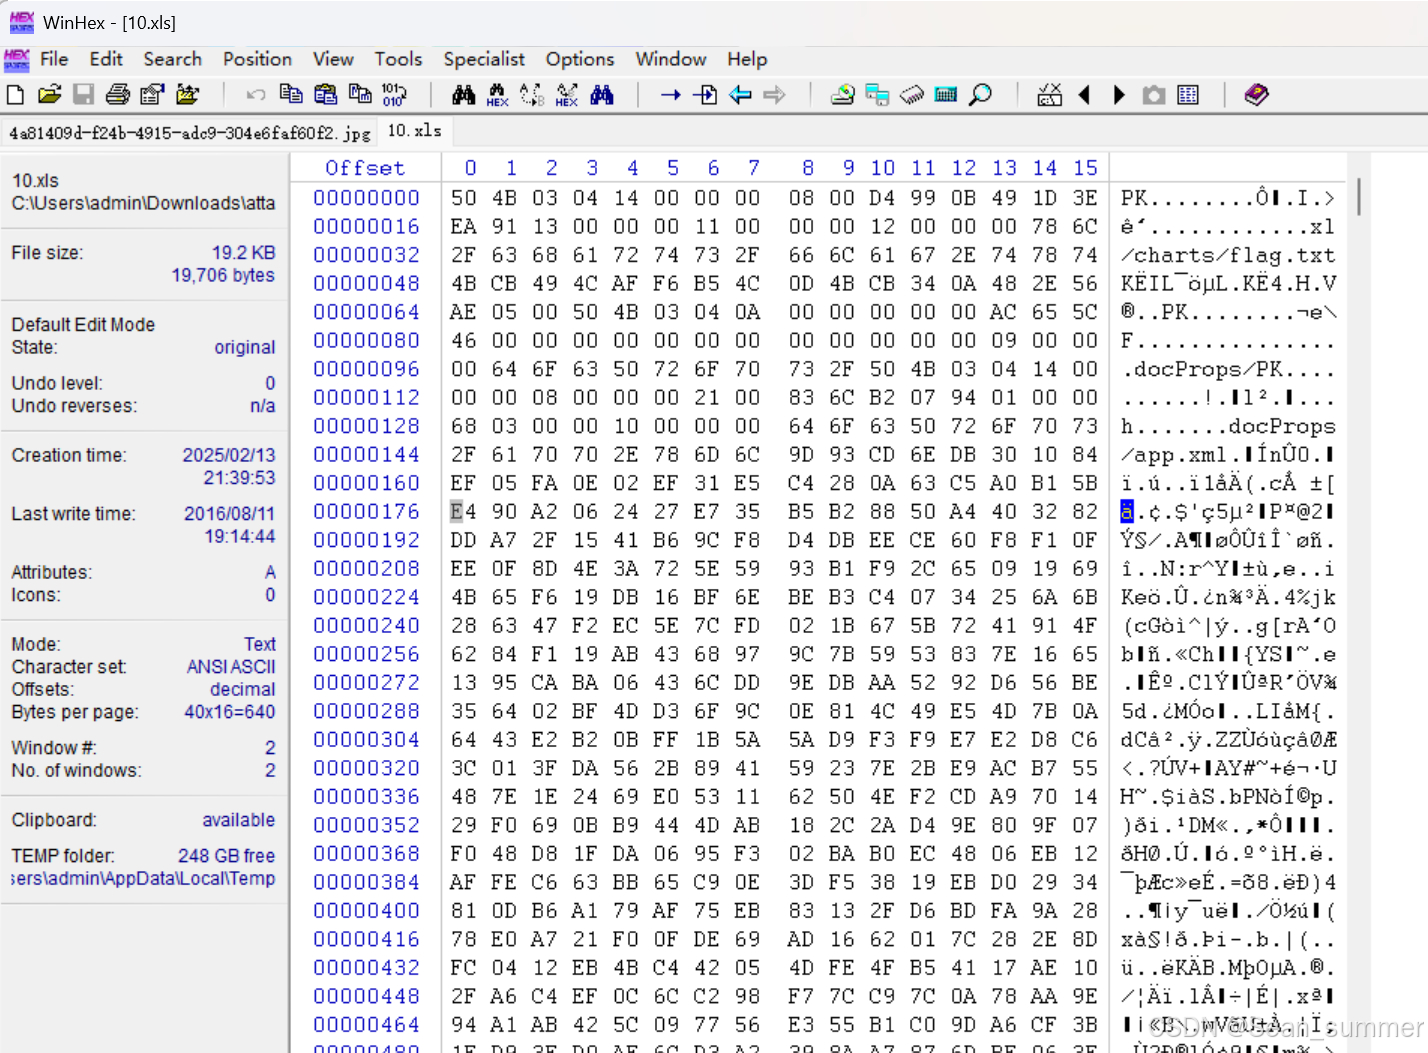Click the black left Previous arrow
The width and height of the screenshot is (1428, 1053).
click(1084, 95)
